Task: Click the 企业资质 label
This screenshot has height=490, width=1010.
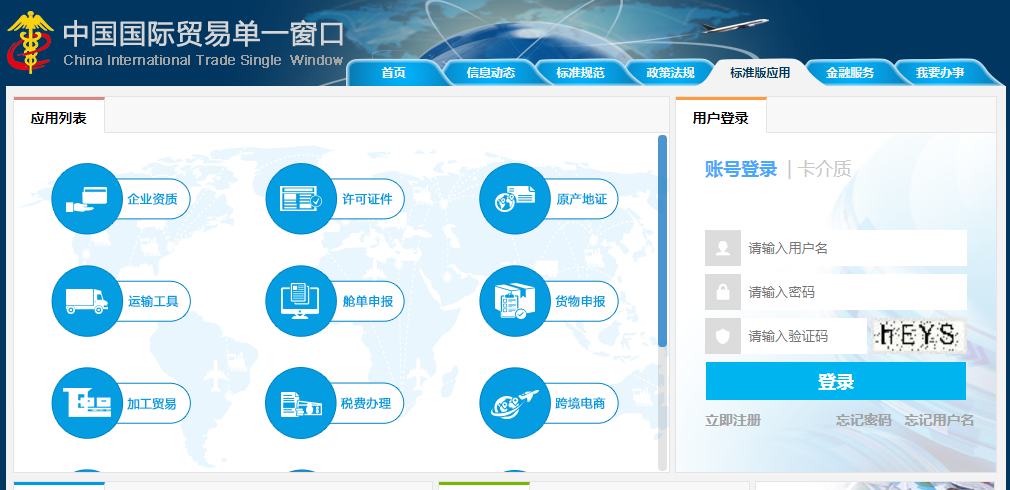Action: coord(152,199)
